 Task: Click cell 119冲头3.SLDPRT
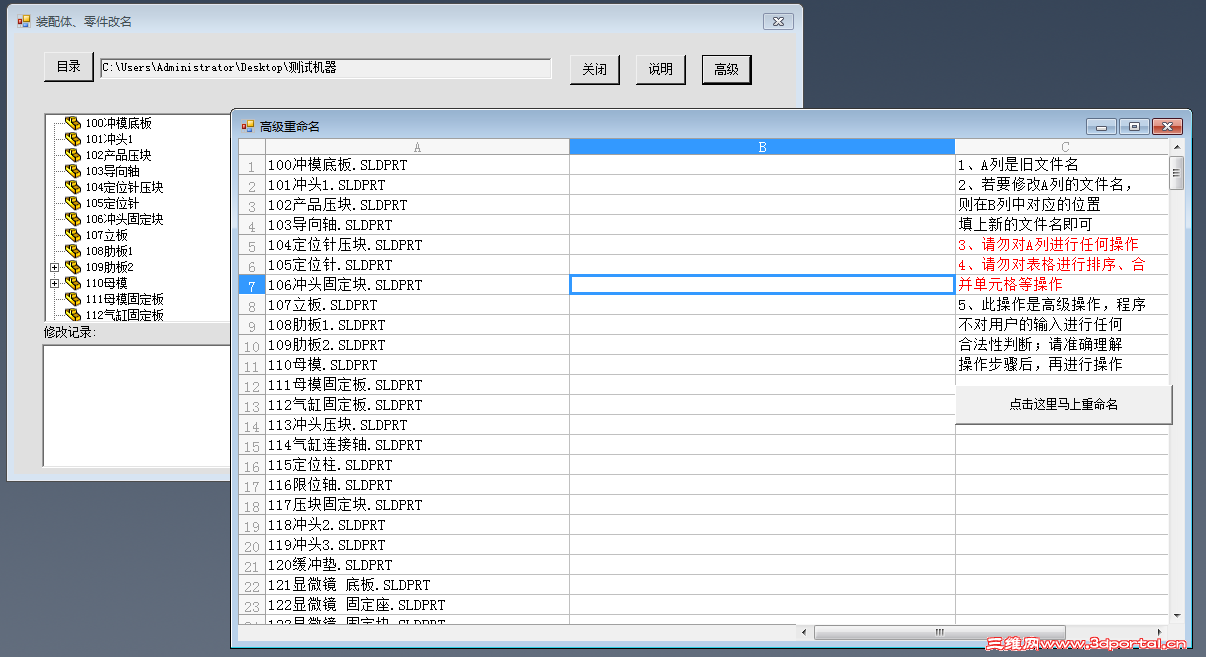417,545
